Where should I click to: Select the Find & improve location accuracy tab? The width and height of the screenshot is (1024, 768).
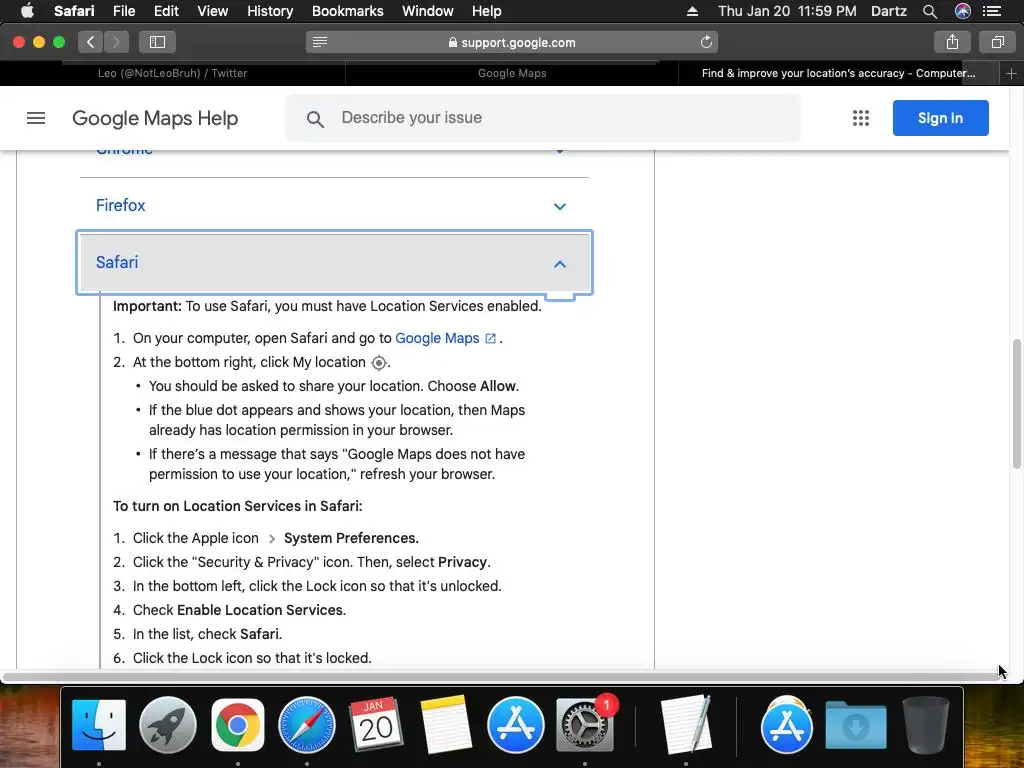839,74
